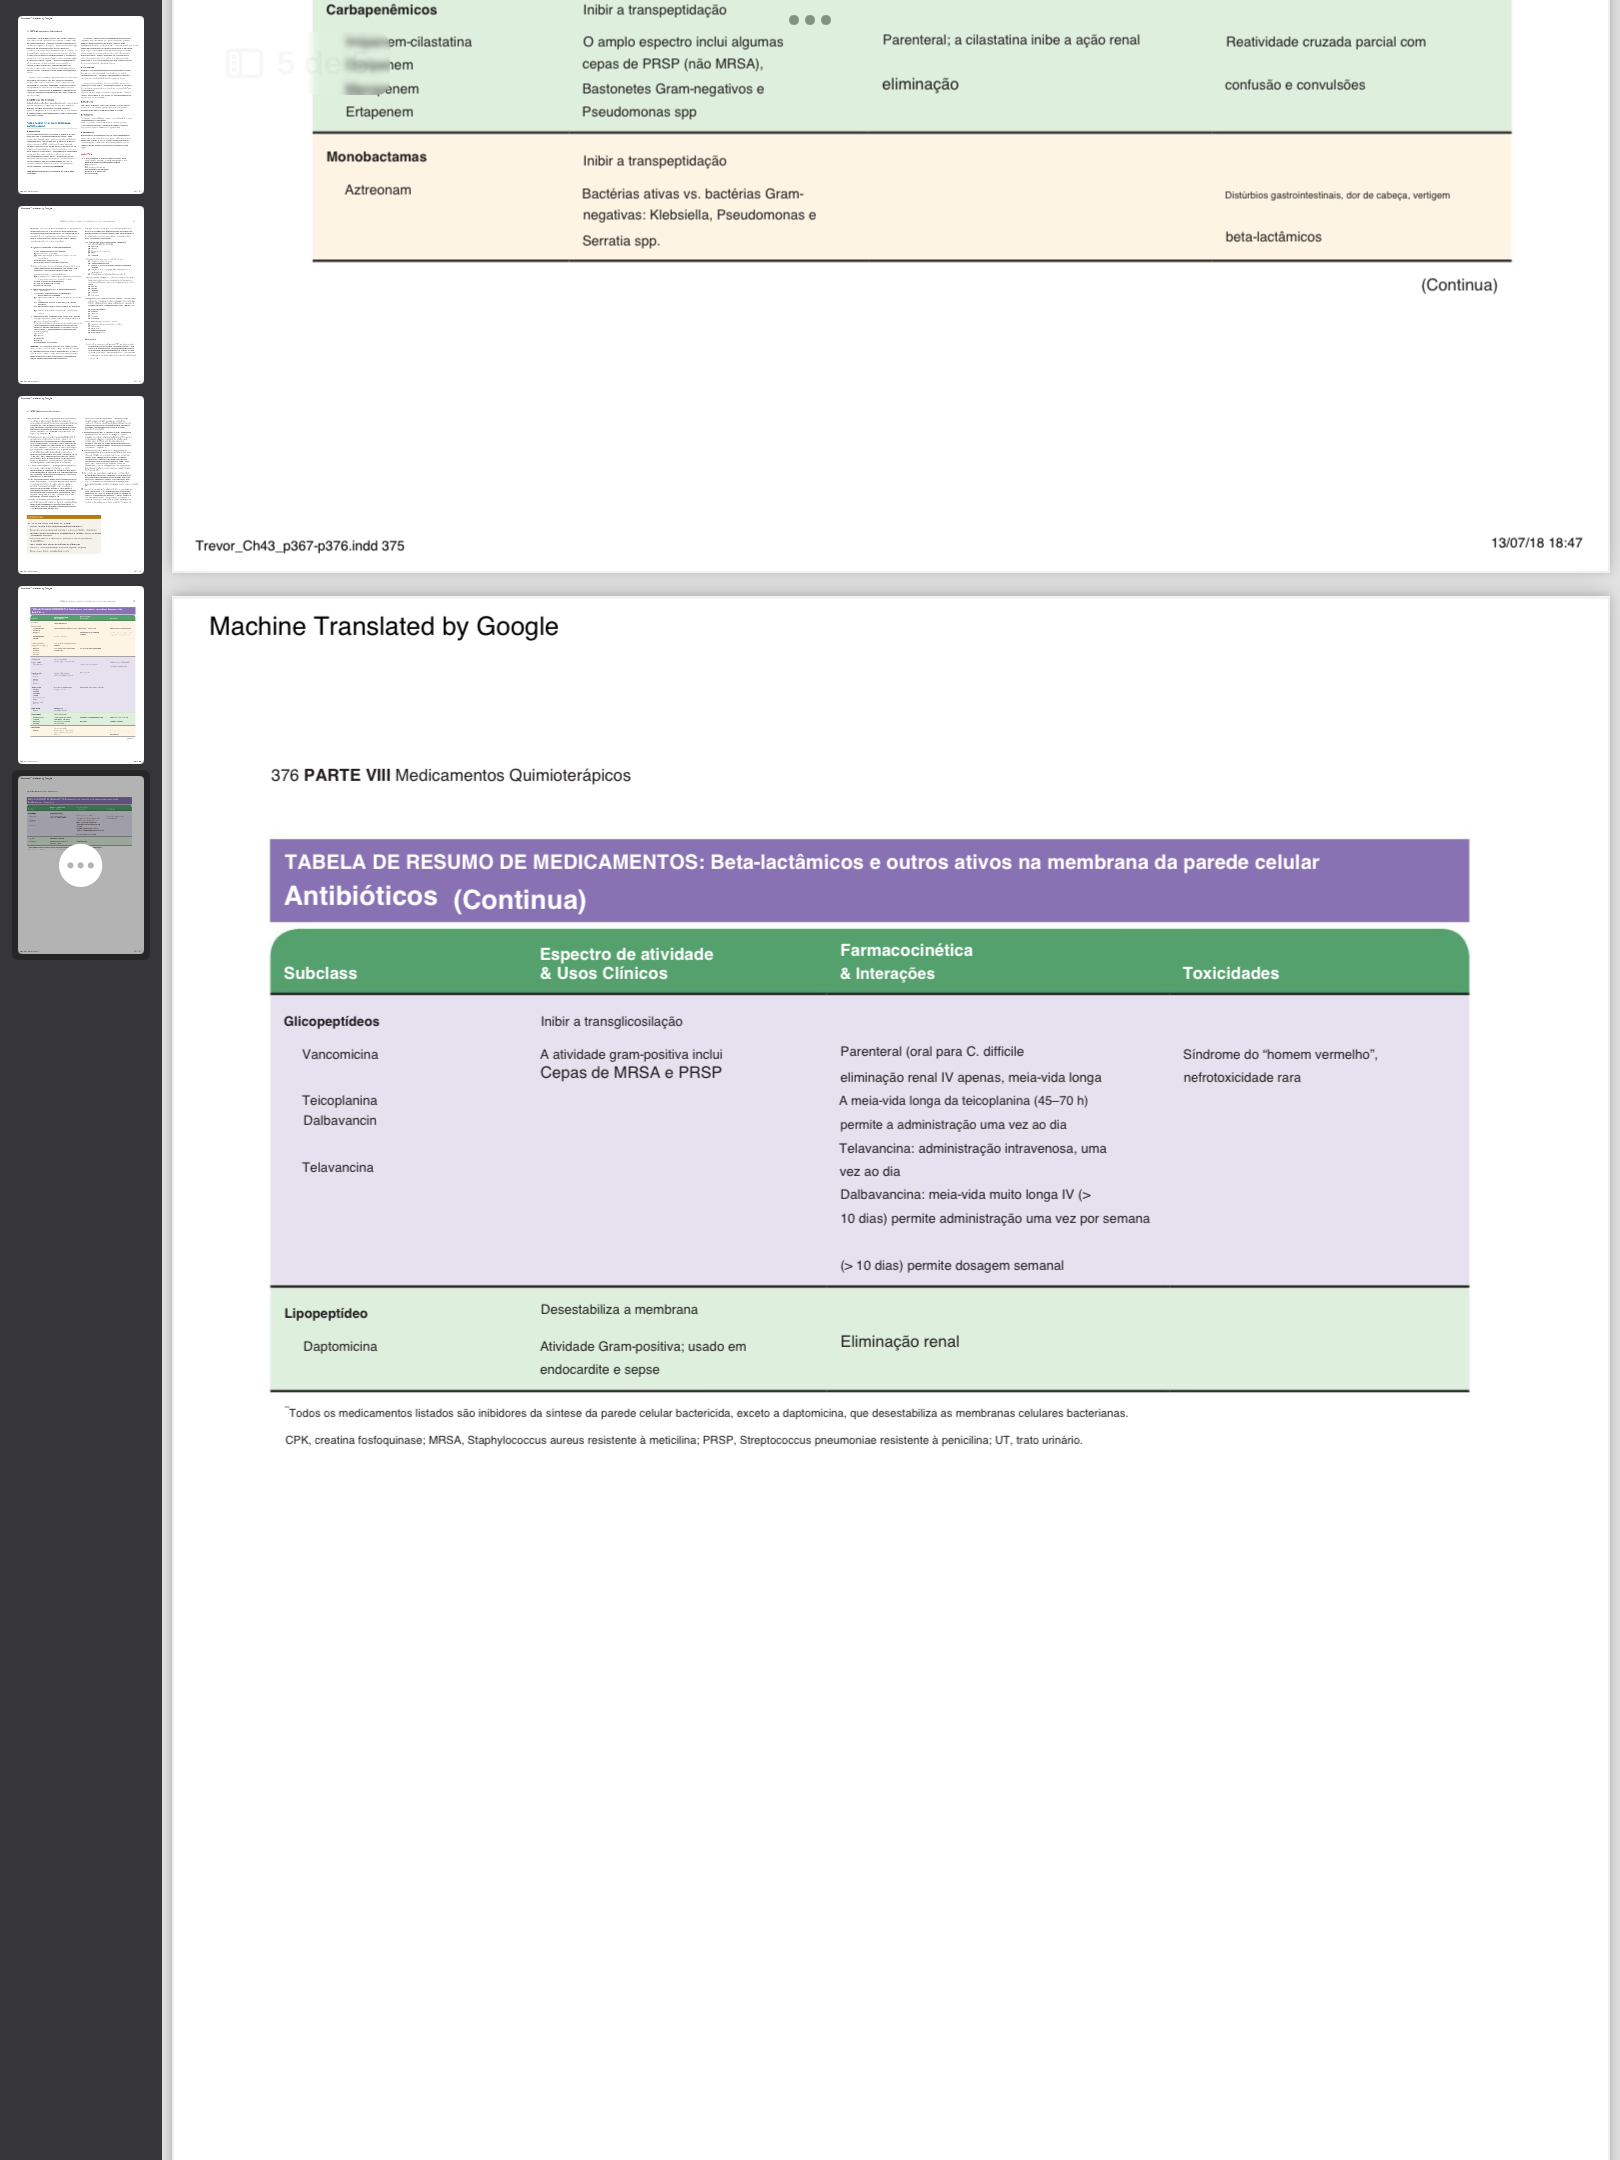The image size is (1620, 2160).
Task: Click 'Parenteral (oral para C. difficile' text
Action: click(x=932, y=1051)
